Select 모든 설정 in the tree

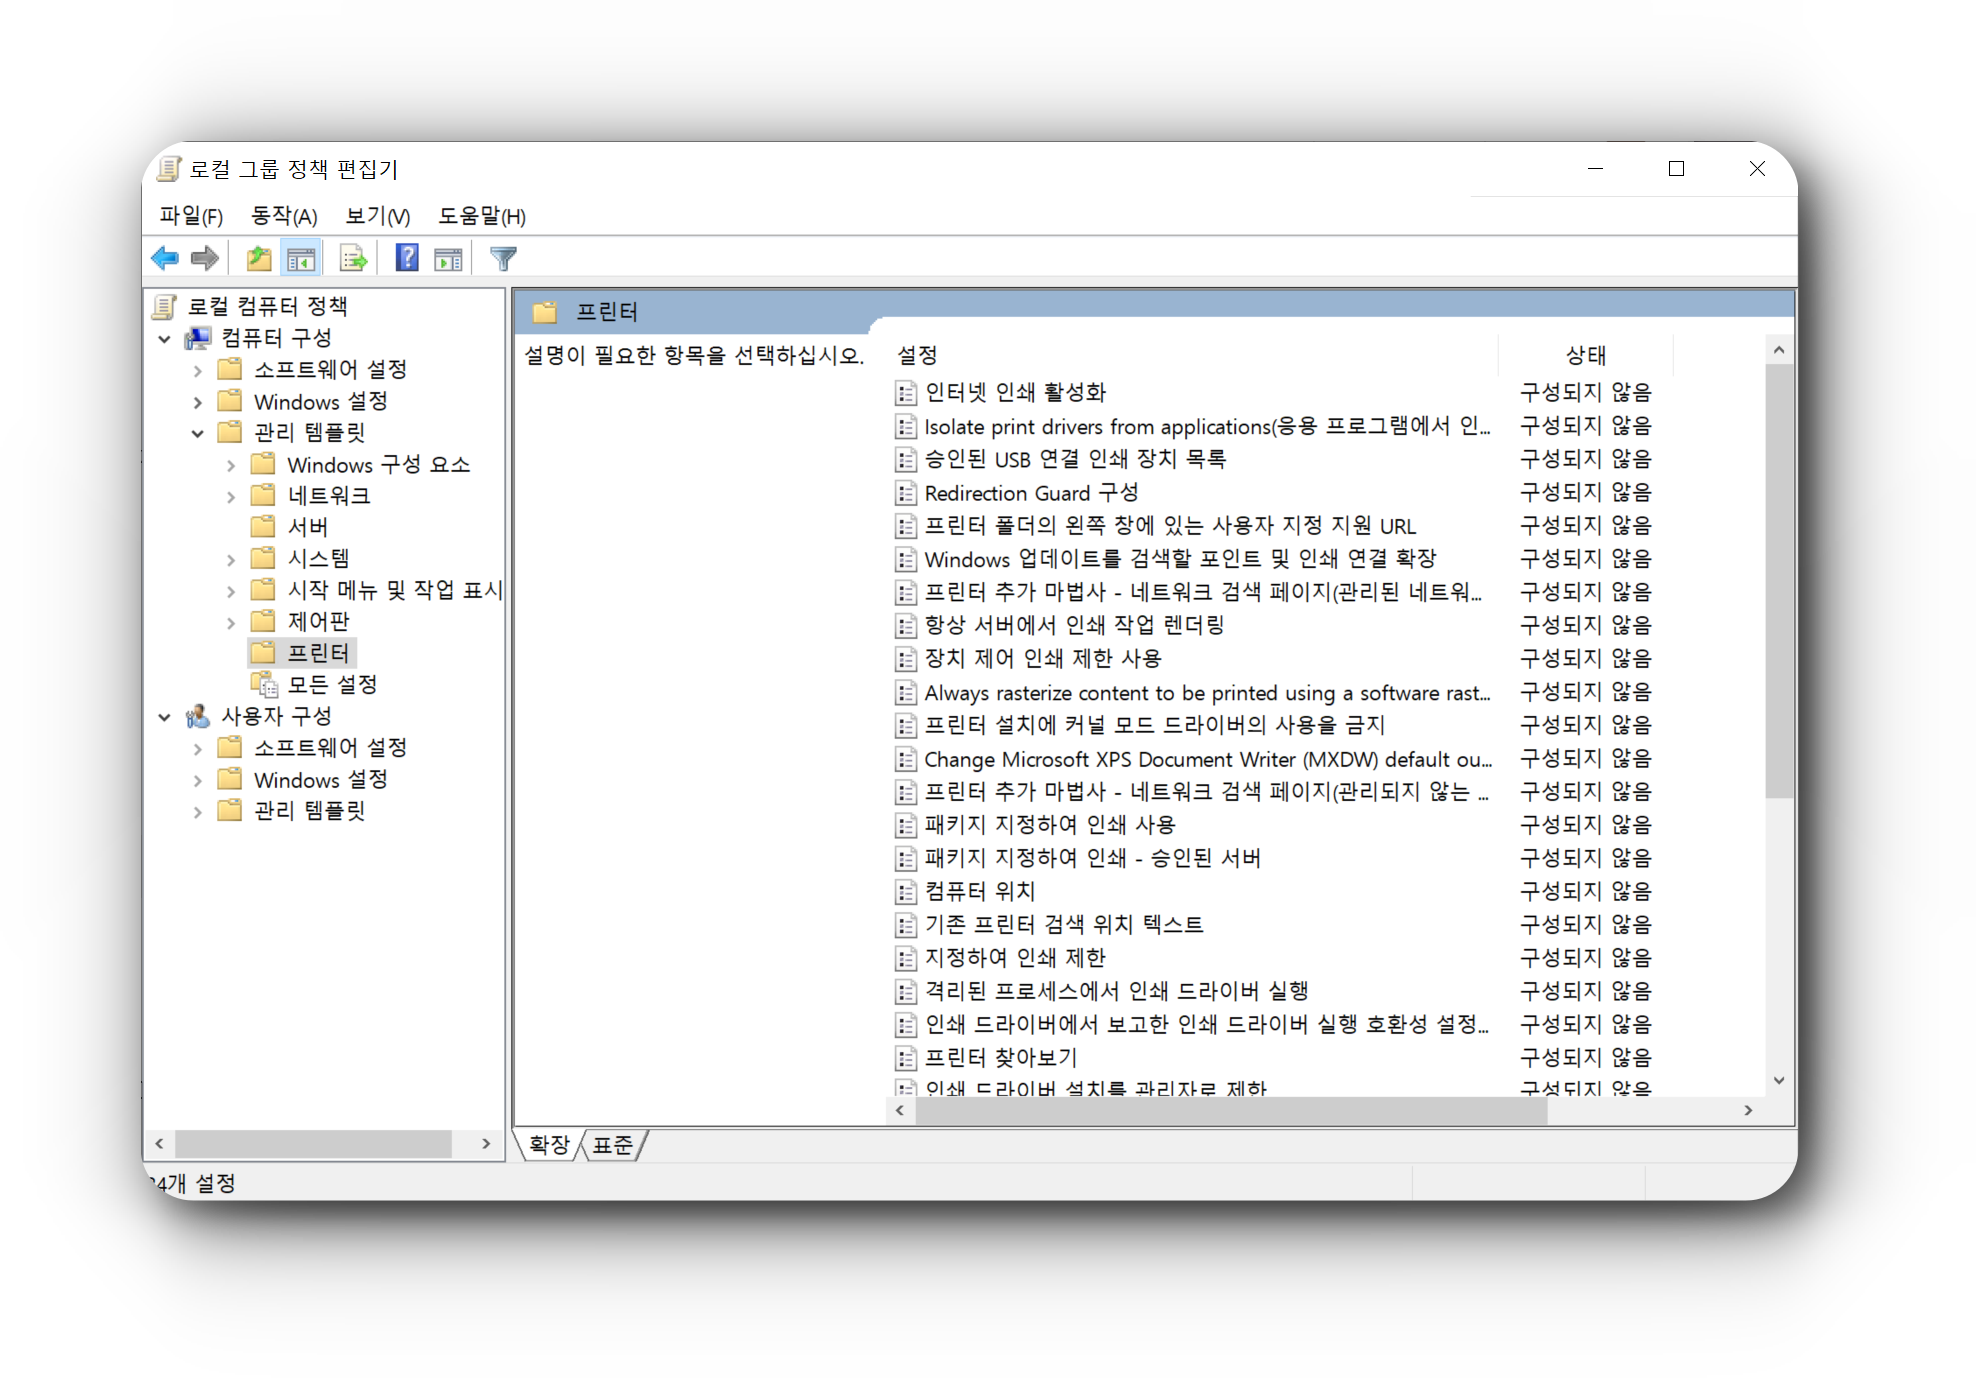pos(331,684)
